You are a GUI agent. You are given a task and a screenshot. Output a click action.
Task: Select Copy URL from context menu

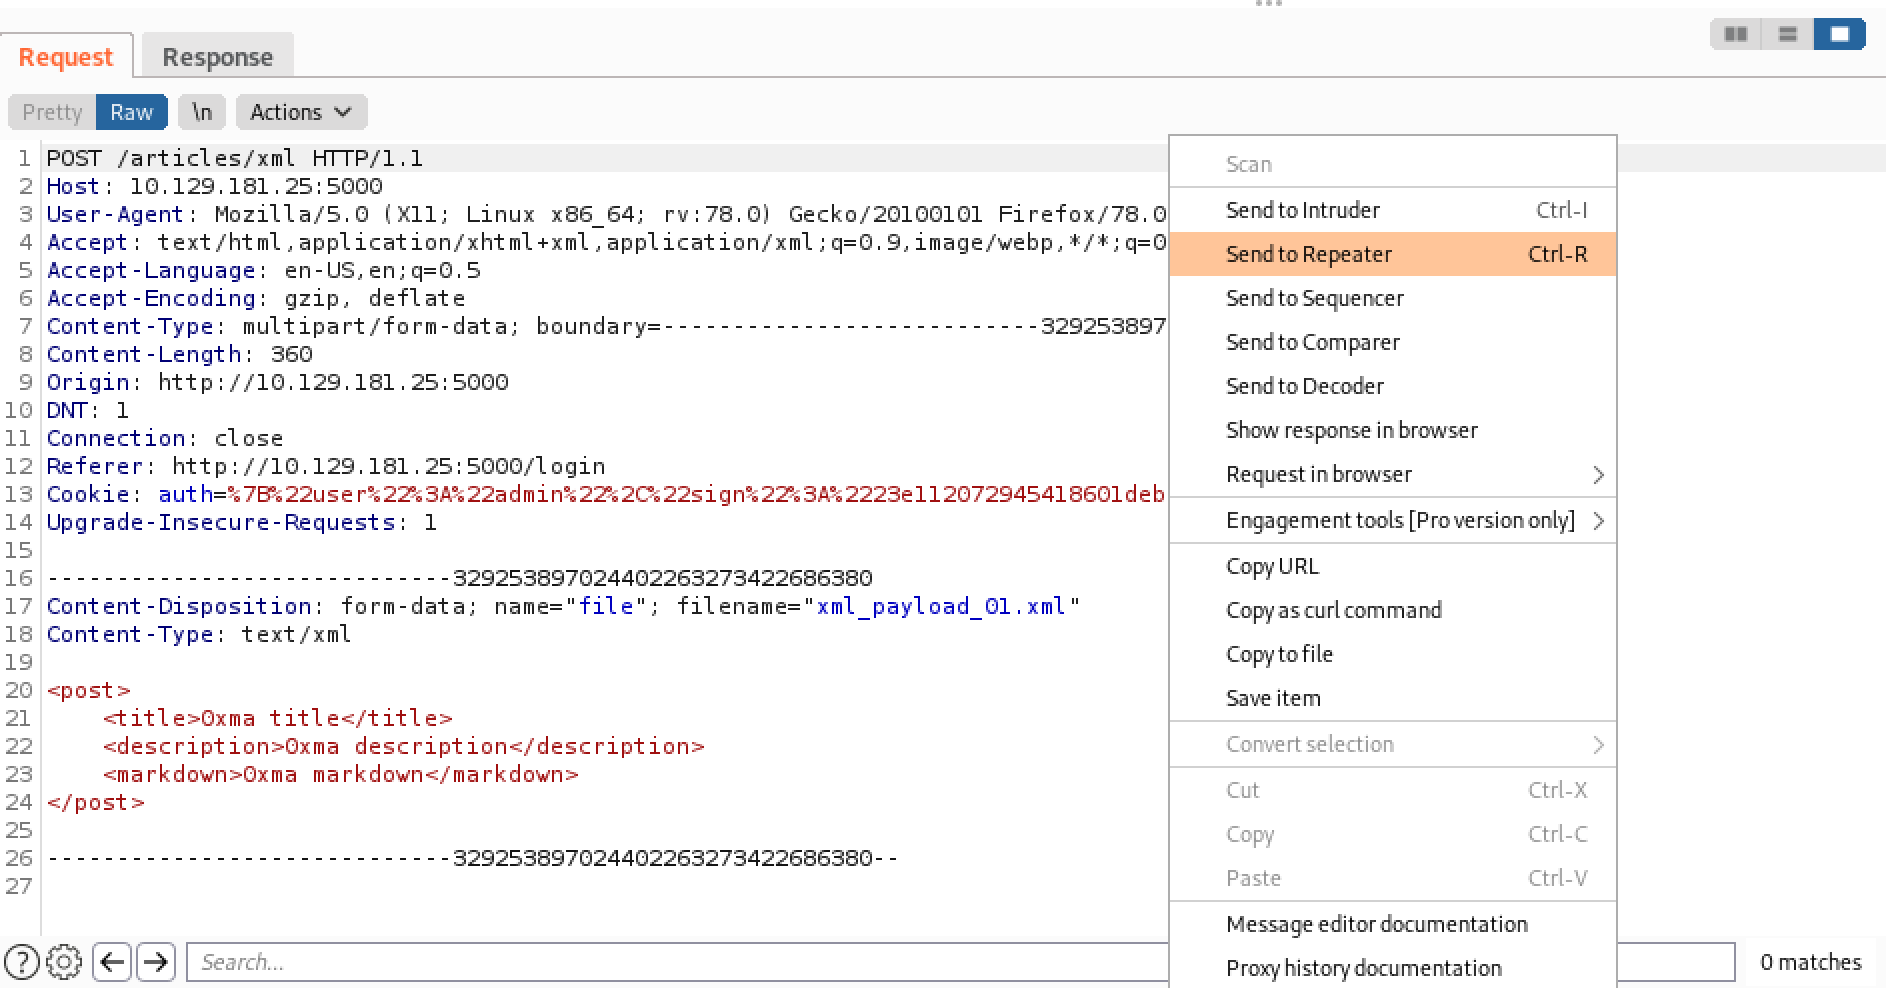(x=1393, y=566)
